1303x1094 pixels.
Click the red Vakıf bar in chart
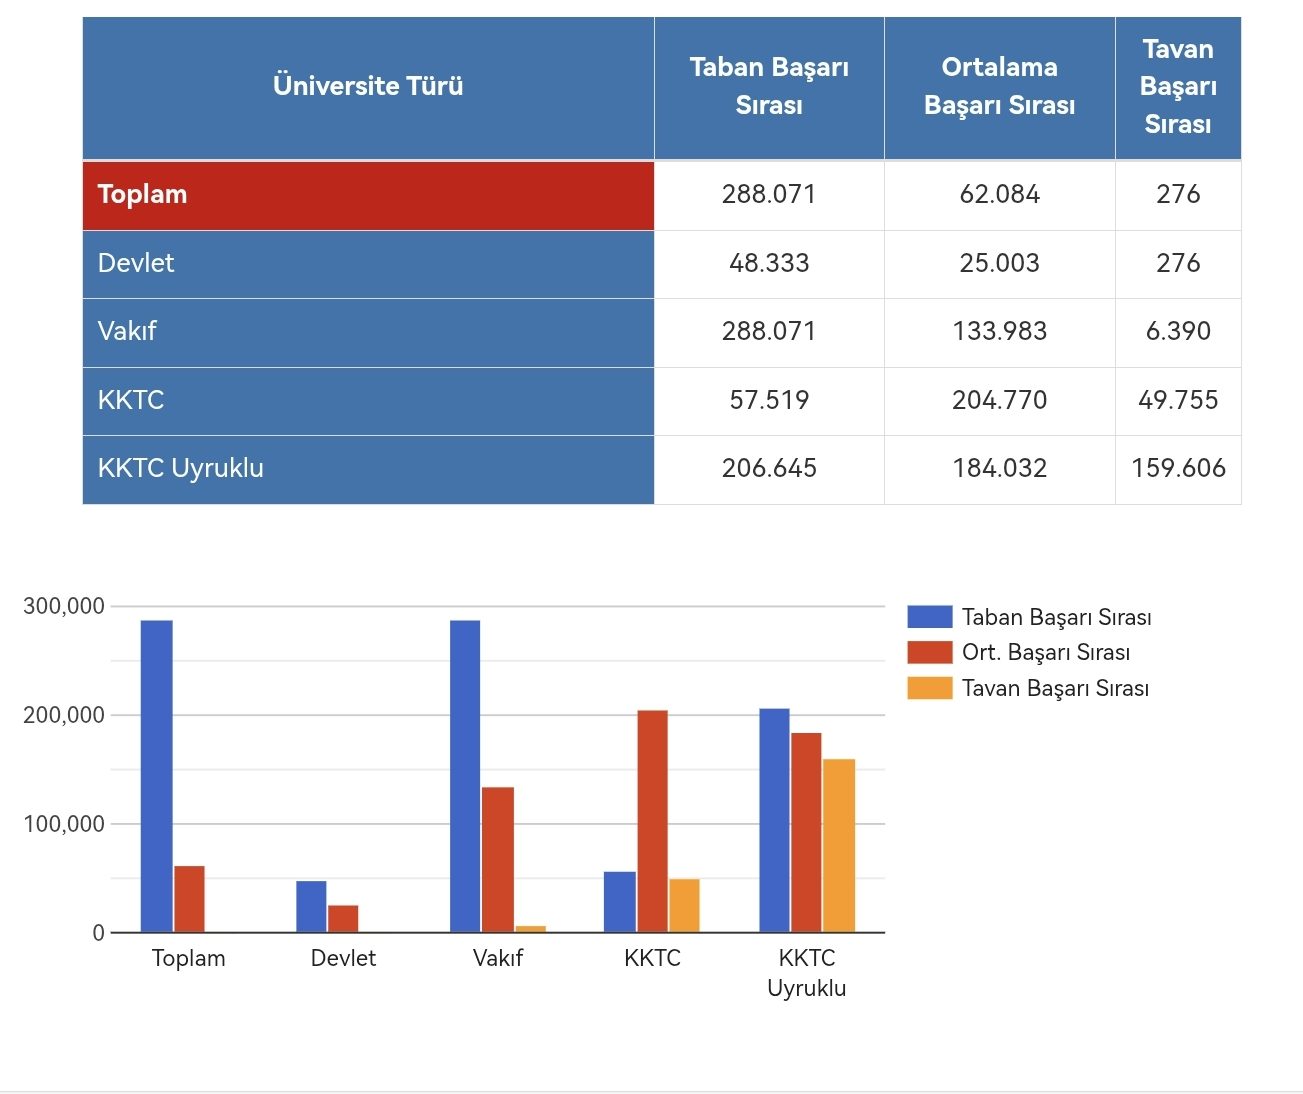click(x=498, y=860)
